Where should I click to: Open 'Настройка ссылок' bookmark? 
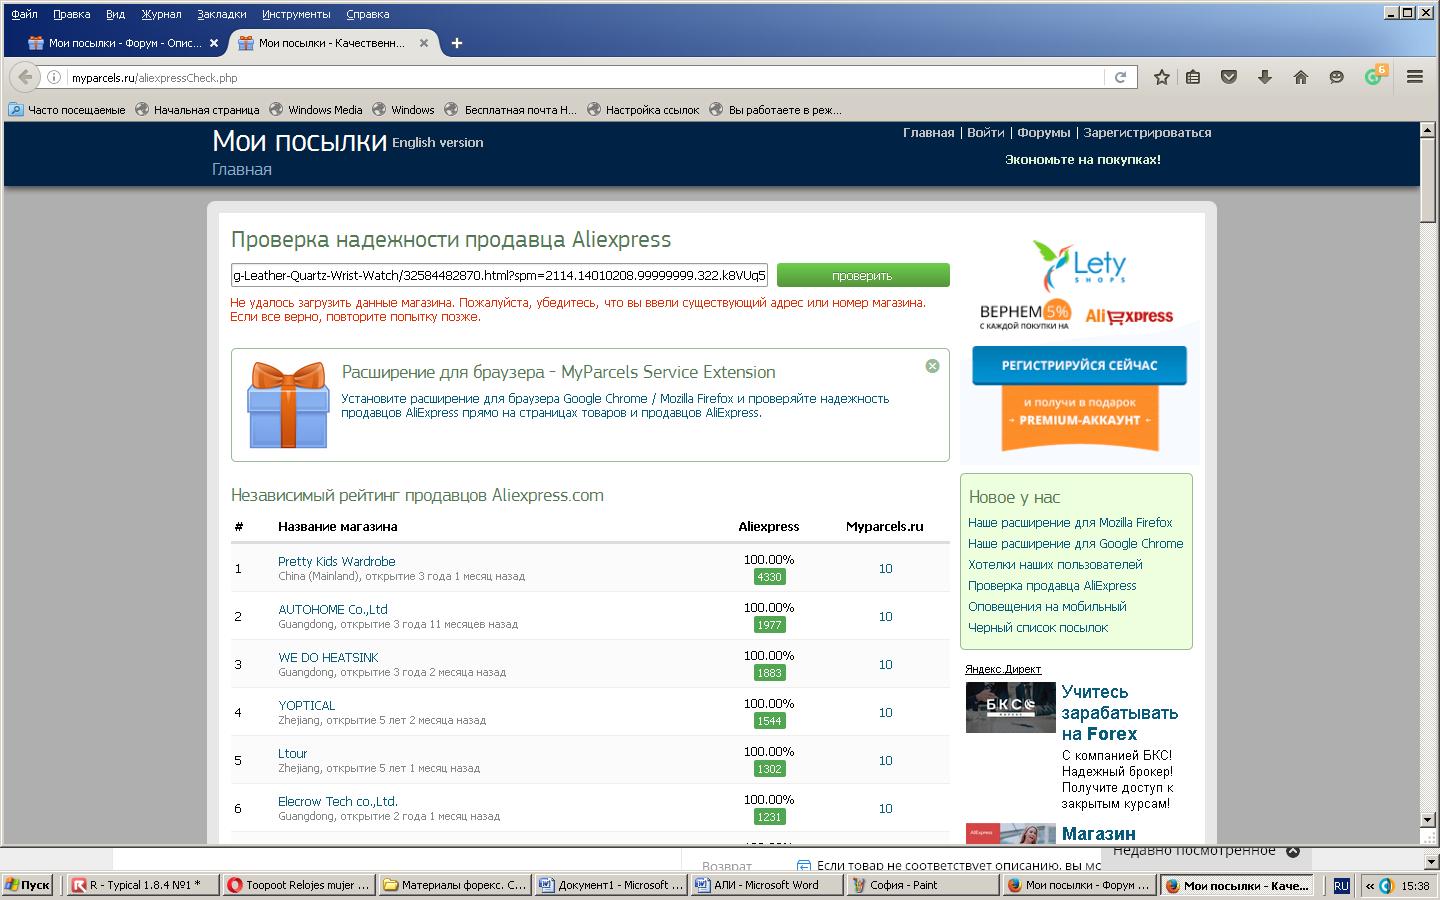[643, 110]
